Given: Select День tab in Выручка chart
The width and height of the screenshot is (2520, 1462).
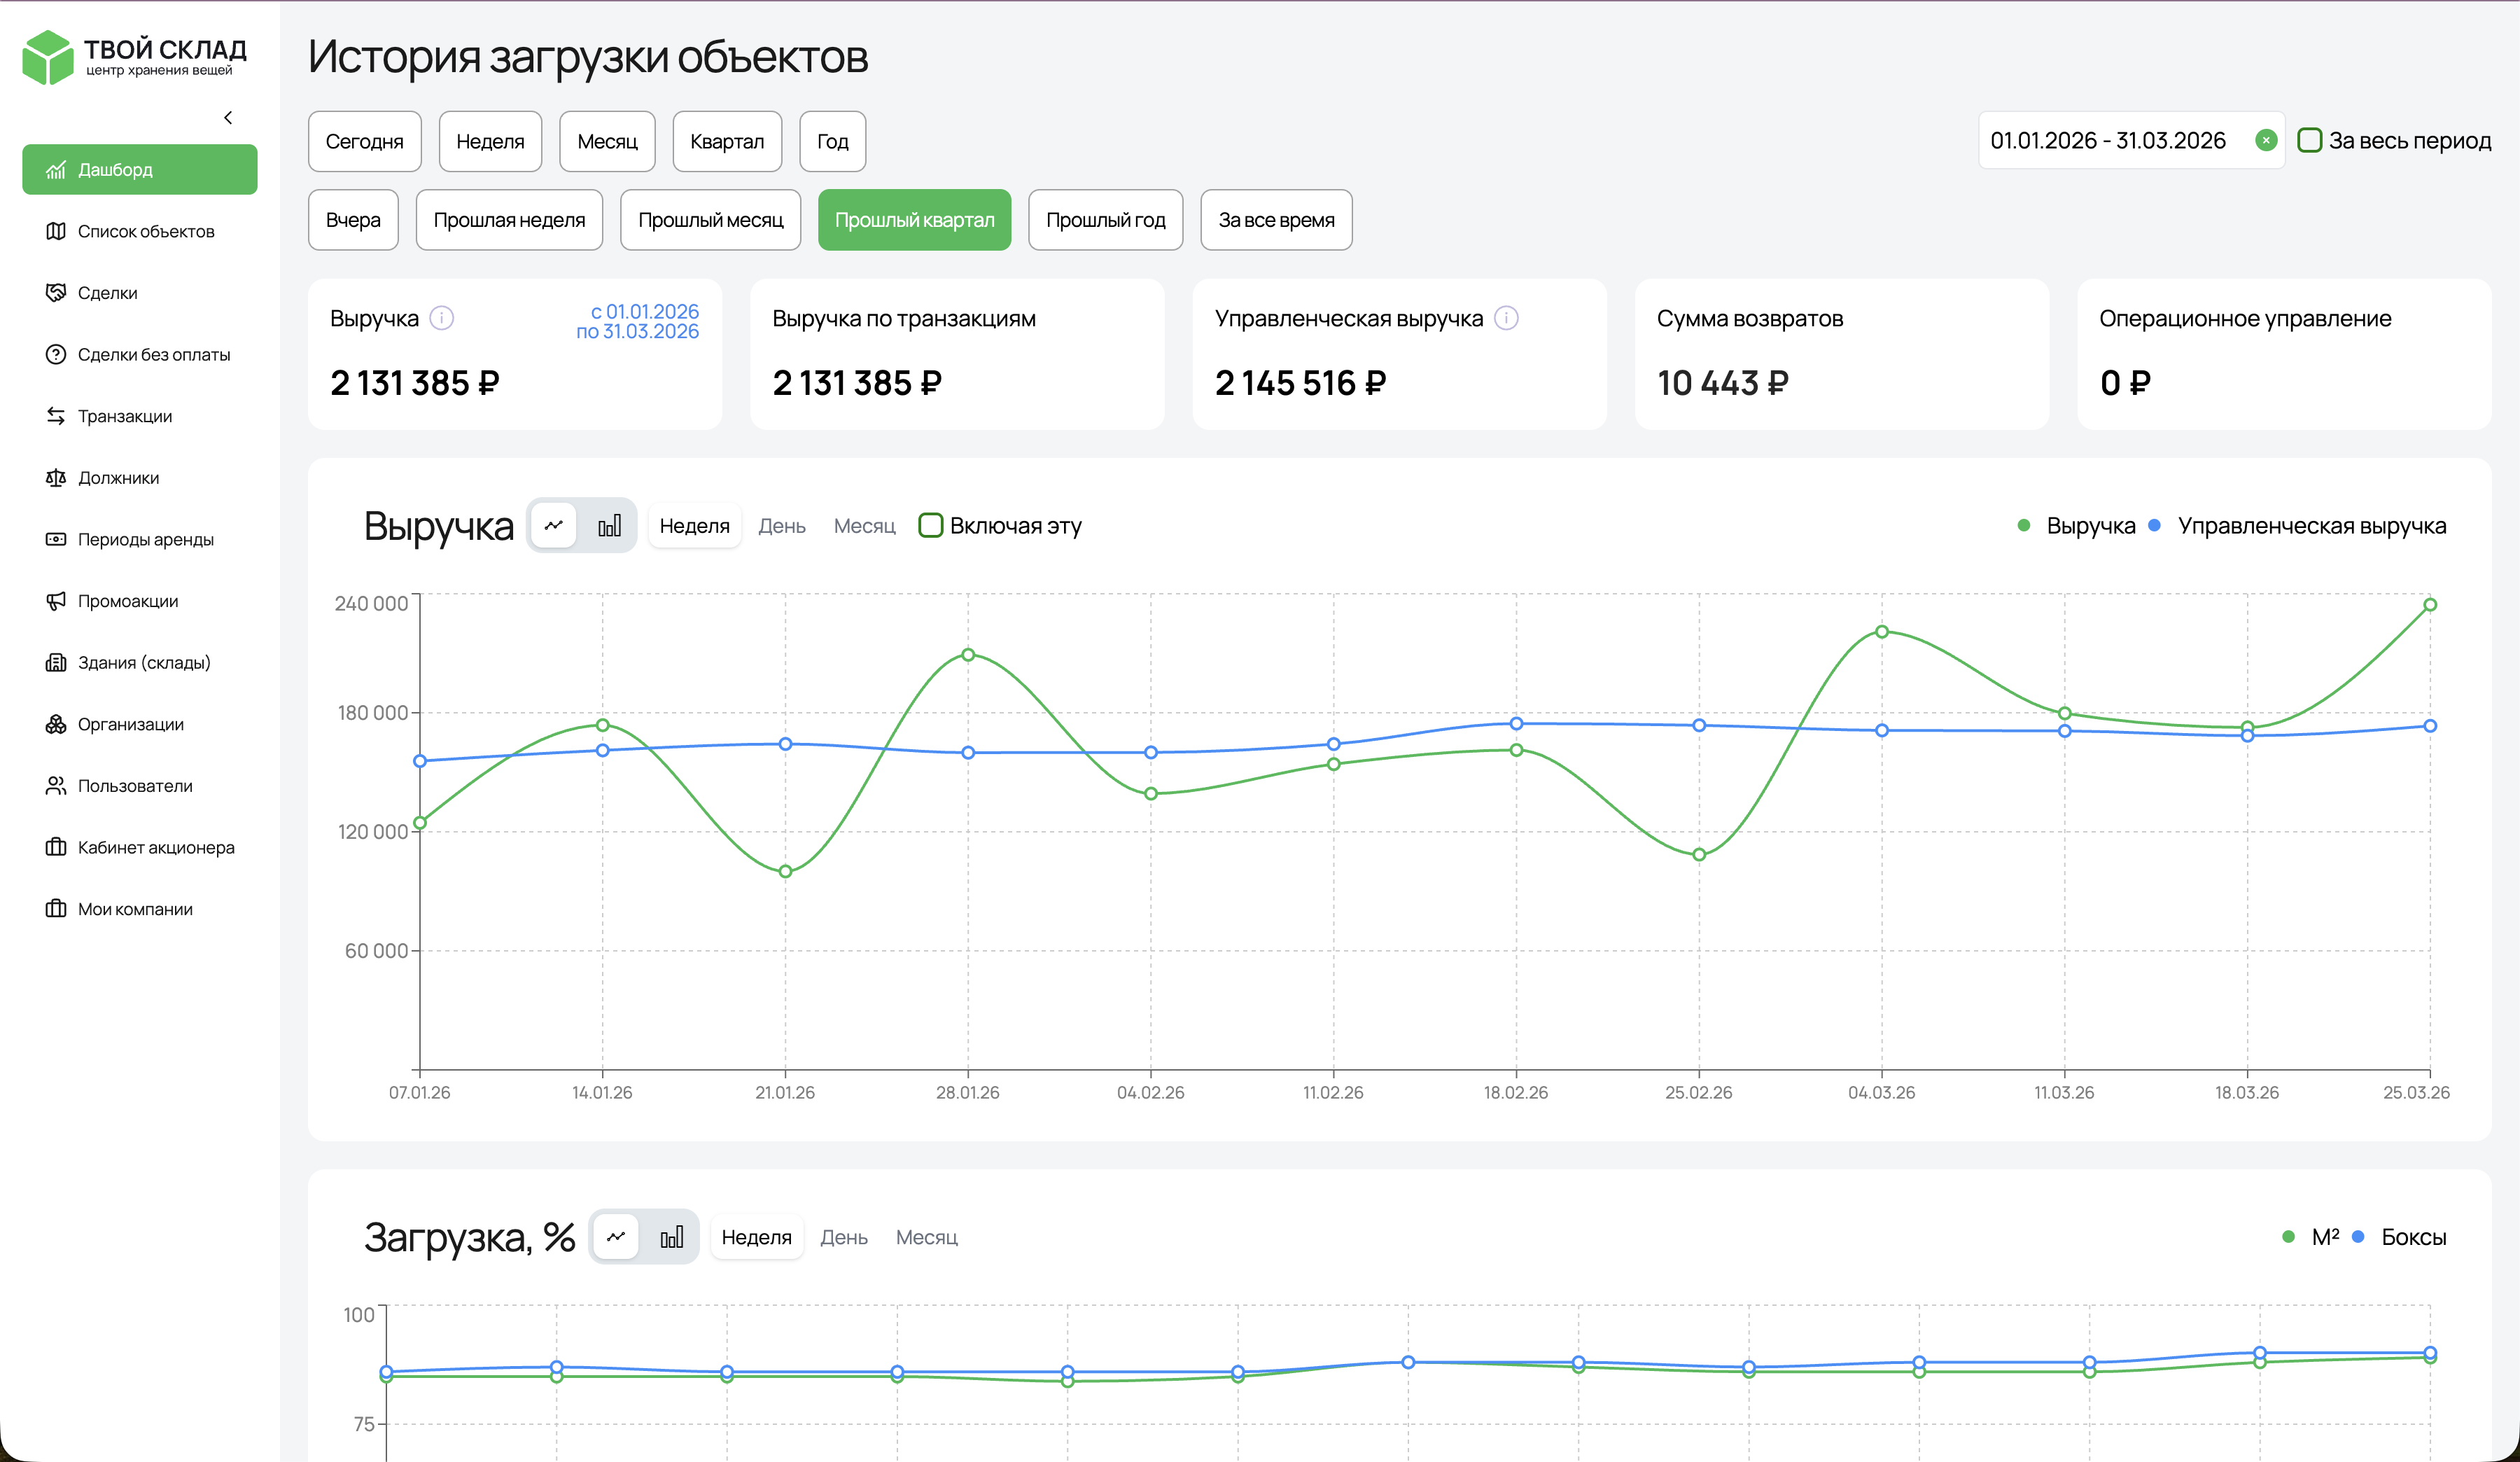Looking at the screenshot, I should [782, 526].
